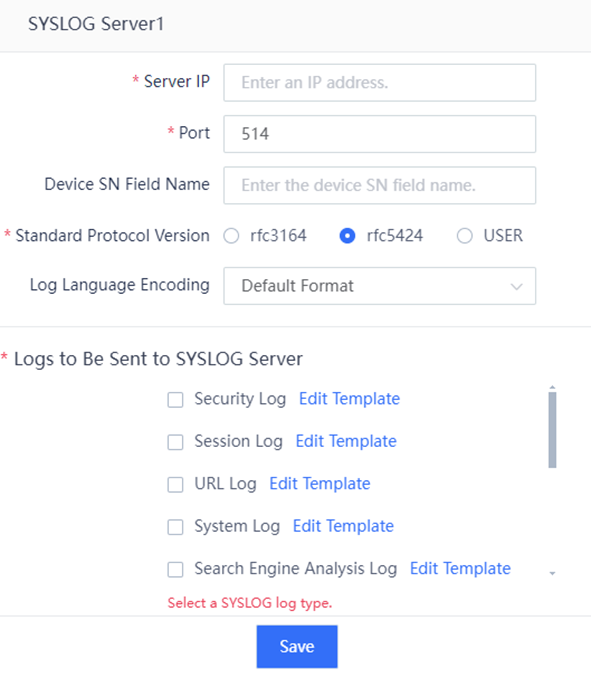Check the Security Log checkbox

175,400
